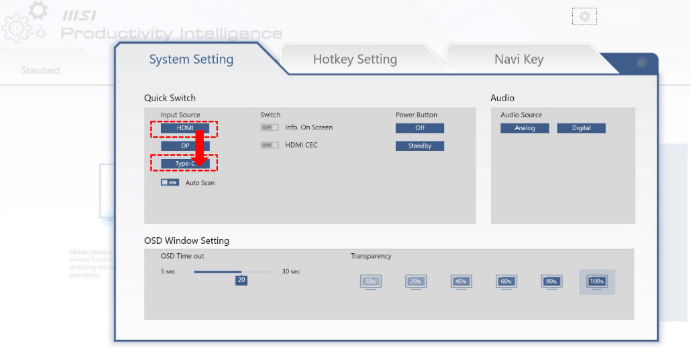690x362 pixels.
Task: Close the settings dialog with the corner button
Action: coord(642,62)
